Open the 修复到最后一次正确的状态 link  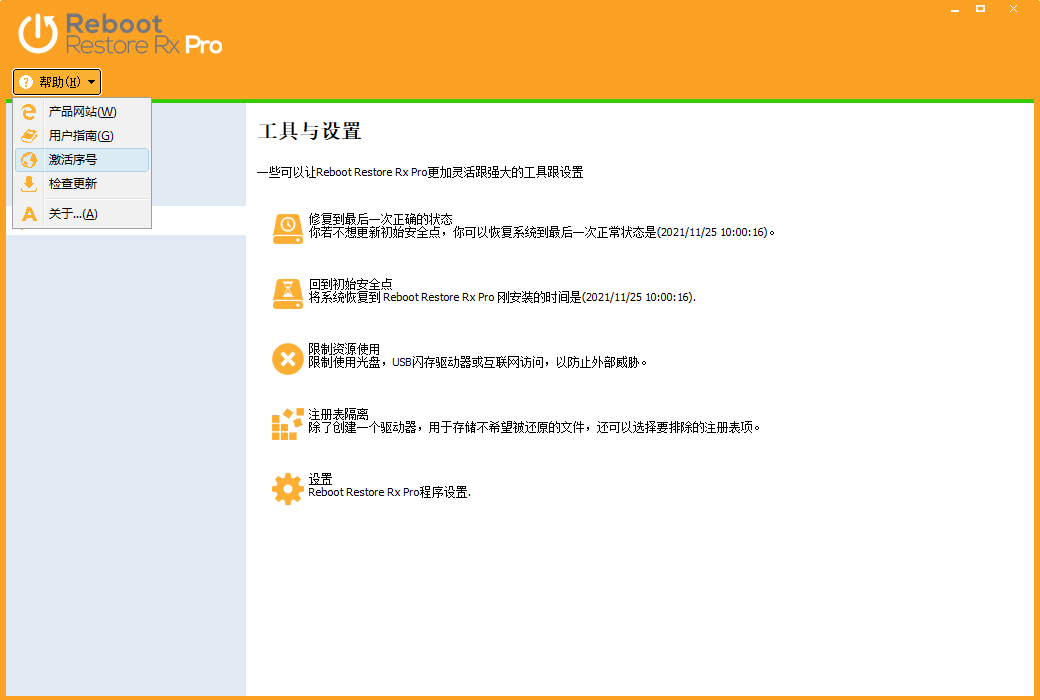point(380,219)
